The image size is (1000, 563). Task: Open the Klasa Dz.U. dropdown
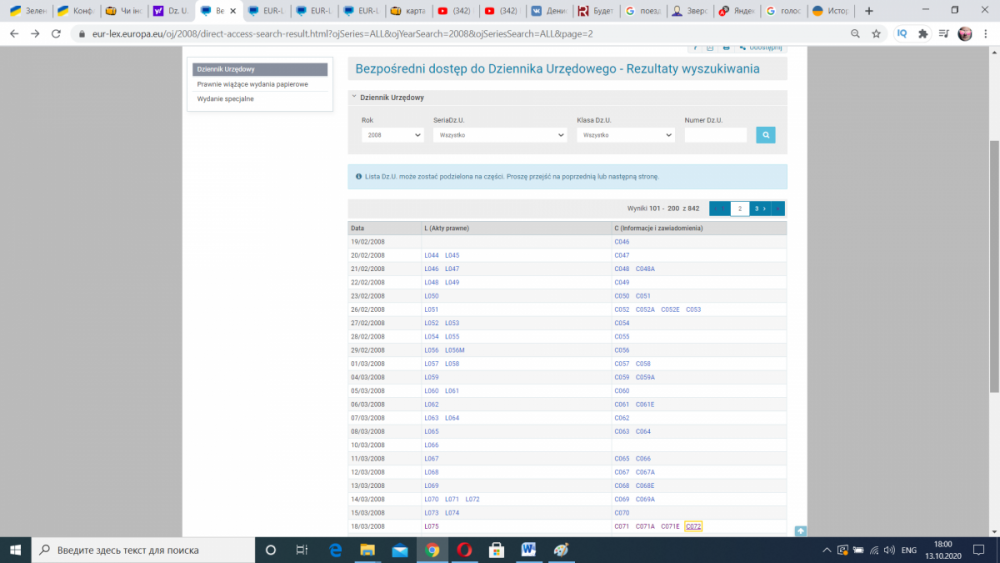coord(625,135)
